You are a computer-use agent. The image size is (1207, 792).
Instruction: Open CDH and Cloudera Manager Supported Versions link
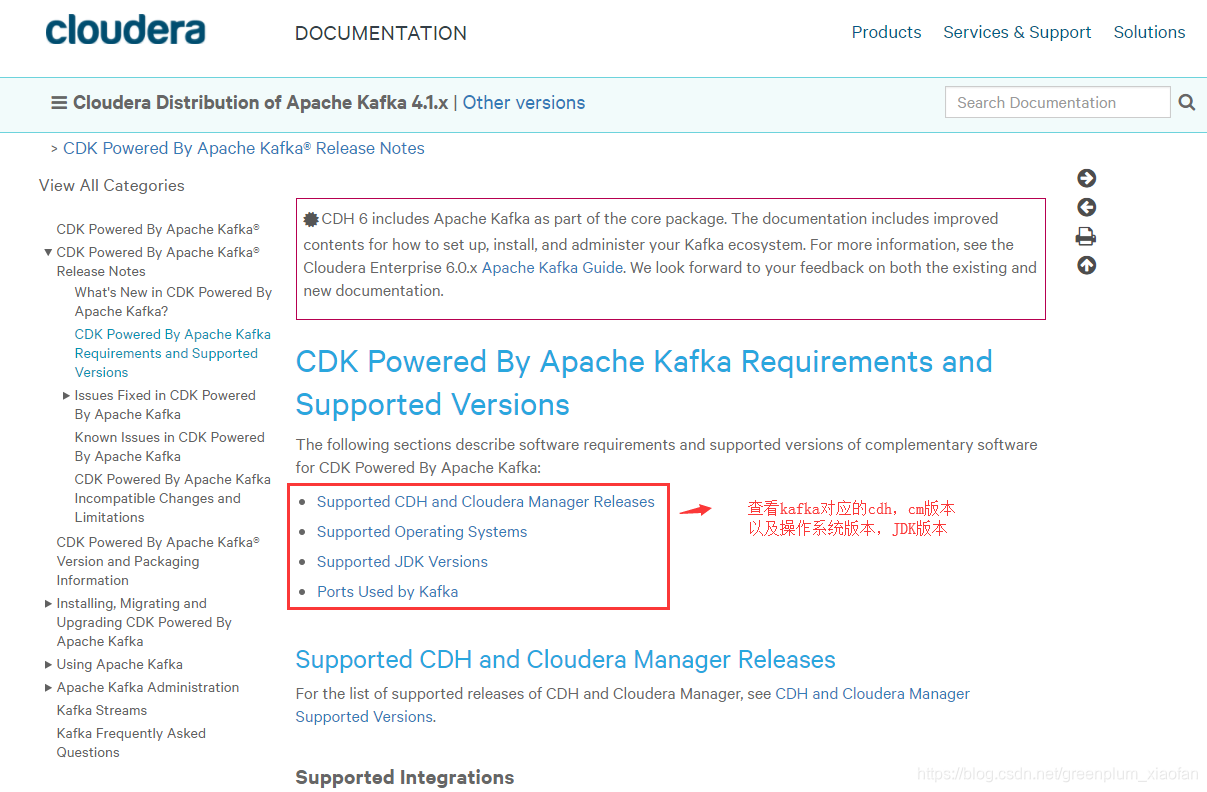[633, 705]
